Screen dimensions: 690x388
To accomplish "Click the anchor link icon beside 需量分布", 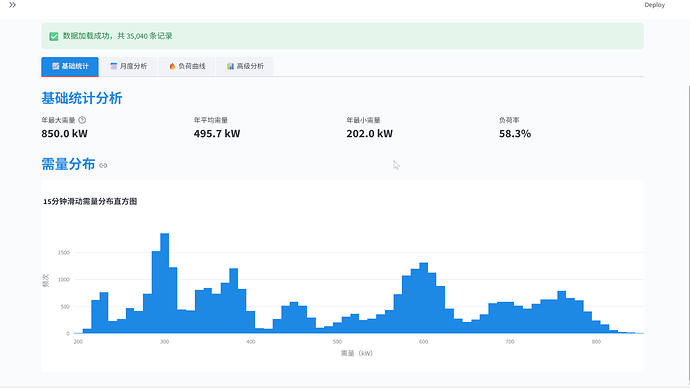I will [x=103, y=165].
